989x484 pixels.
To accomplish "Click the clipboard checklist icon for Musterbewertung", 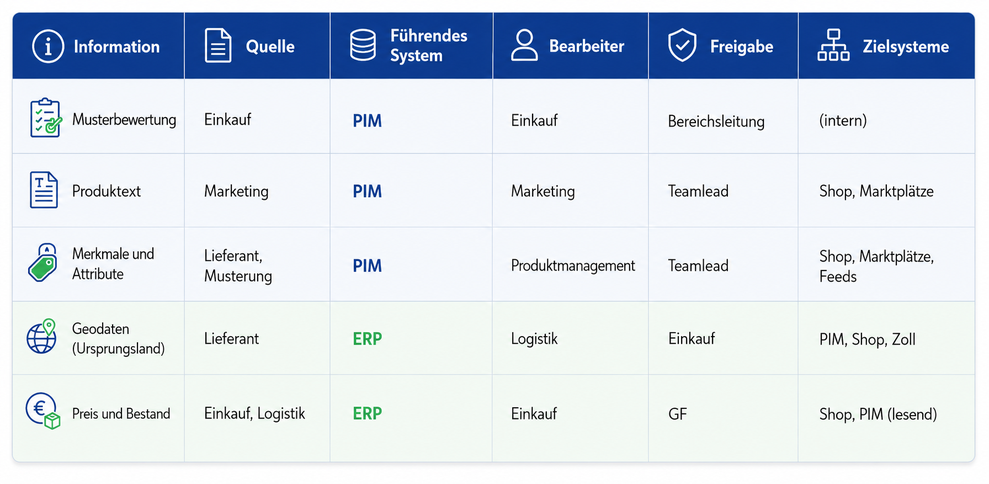I will tap(45, 118).
